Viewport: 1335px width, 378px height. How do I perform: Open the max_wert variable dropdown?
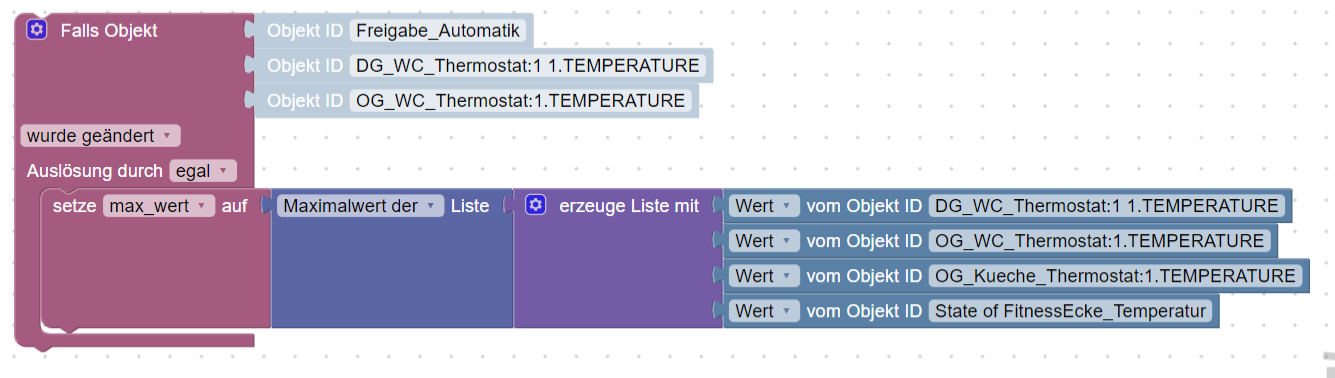(159, 206)
